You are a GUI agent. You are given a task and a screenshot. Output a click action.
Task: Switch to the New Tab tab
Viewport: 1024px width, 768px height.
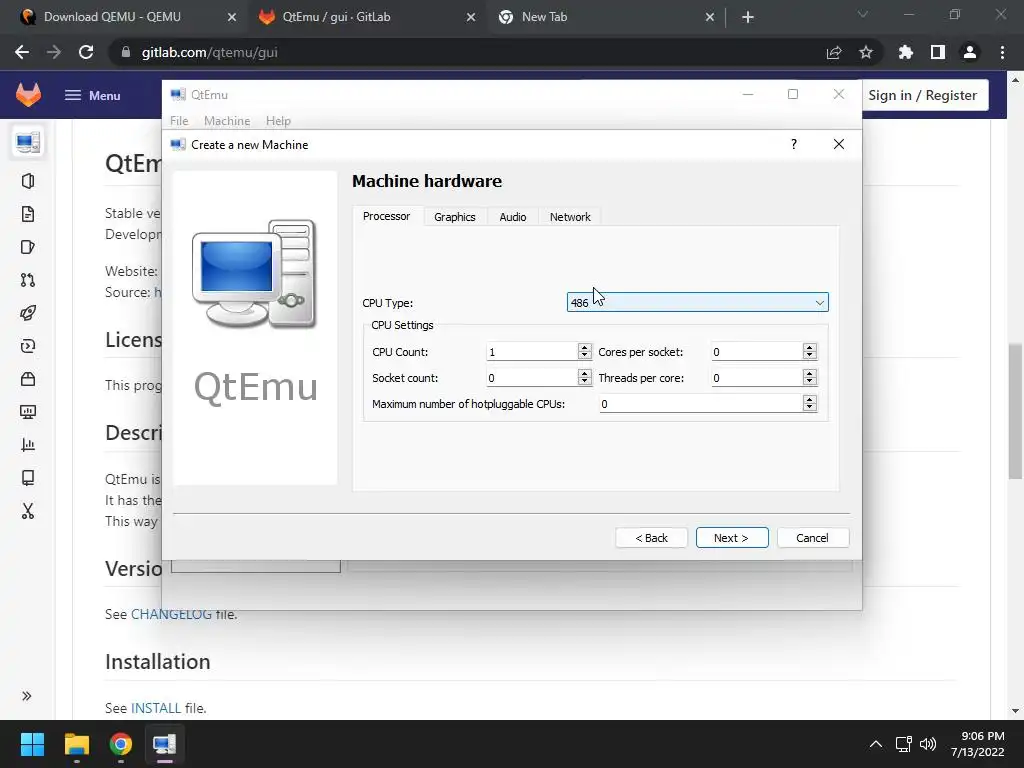coord(544,17)
